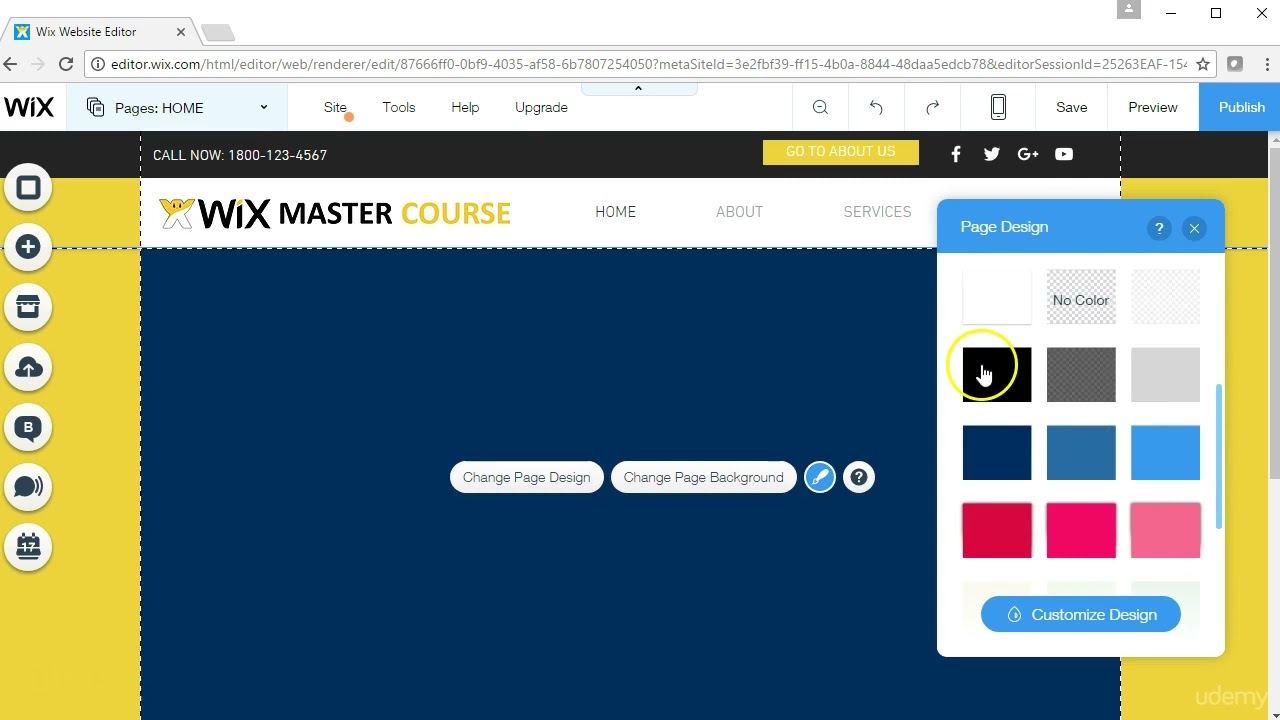Screen dimensions: 1280x720
Task: Open the Blog manager icon
Action: pyautogui.click(x=28, y=427)
